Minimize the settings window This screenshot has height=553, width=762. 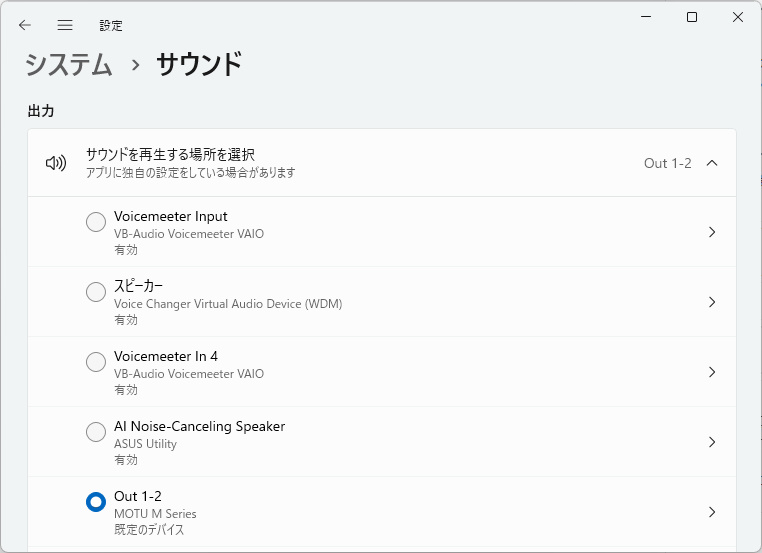coord(646,17)
